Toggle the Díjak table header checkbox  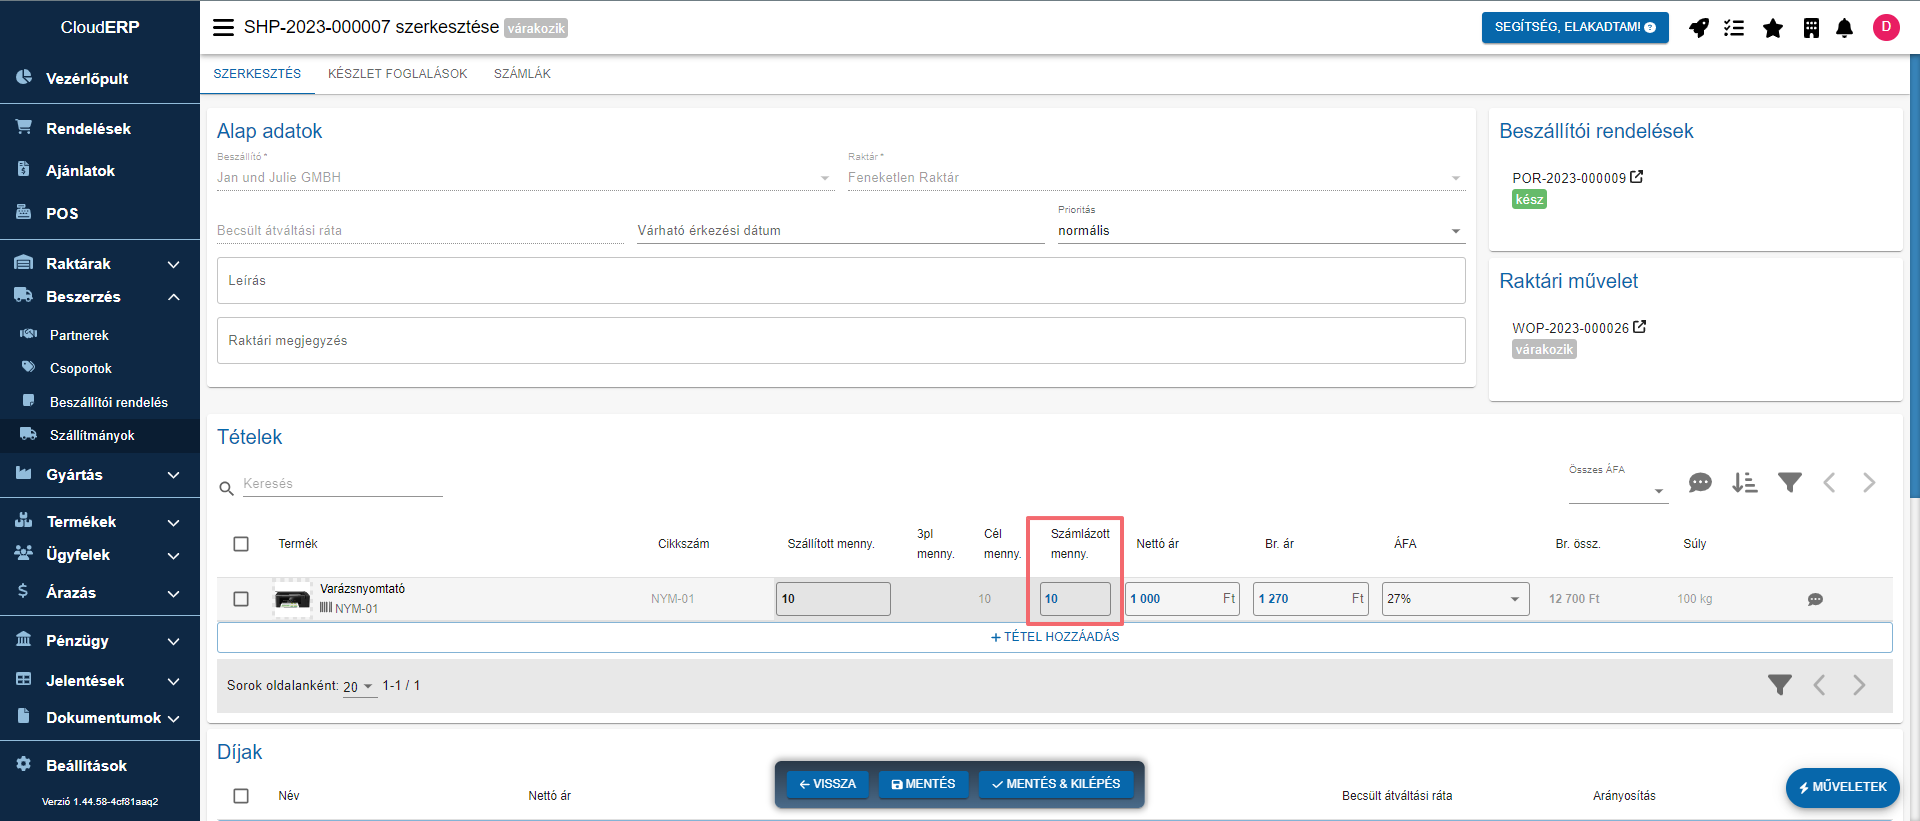241,796
